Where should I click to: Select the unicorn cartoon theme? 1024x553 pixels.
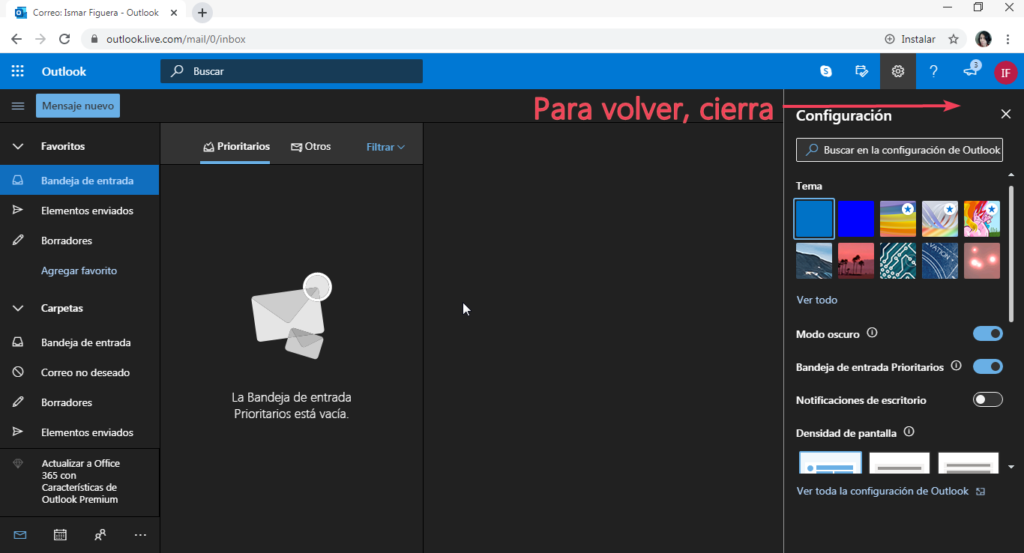point(982,219)
